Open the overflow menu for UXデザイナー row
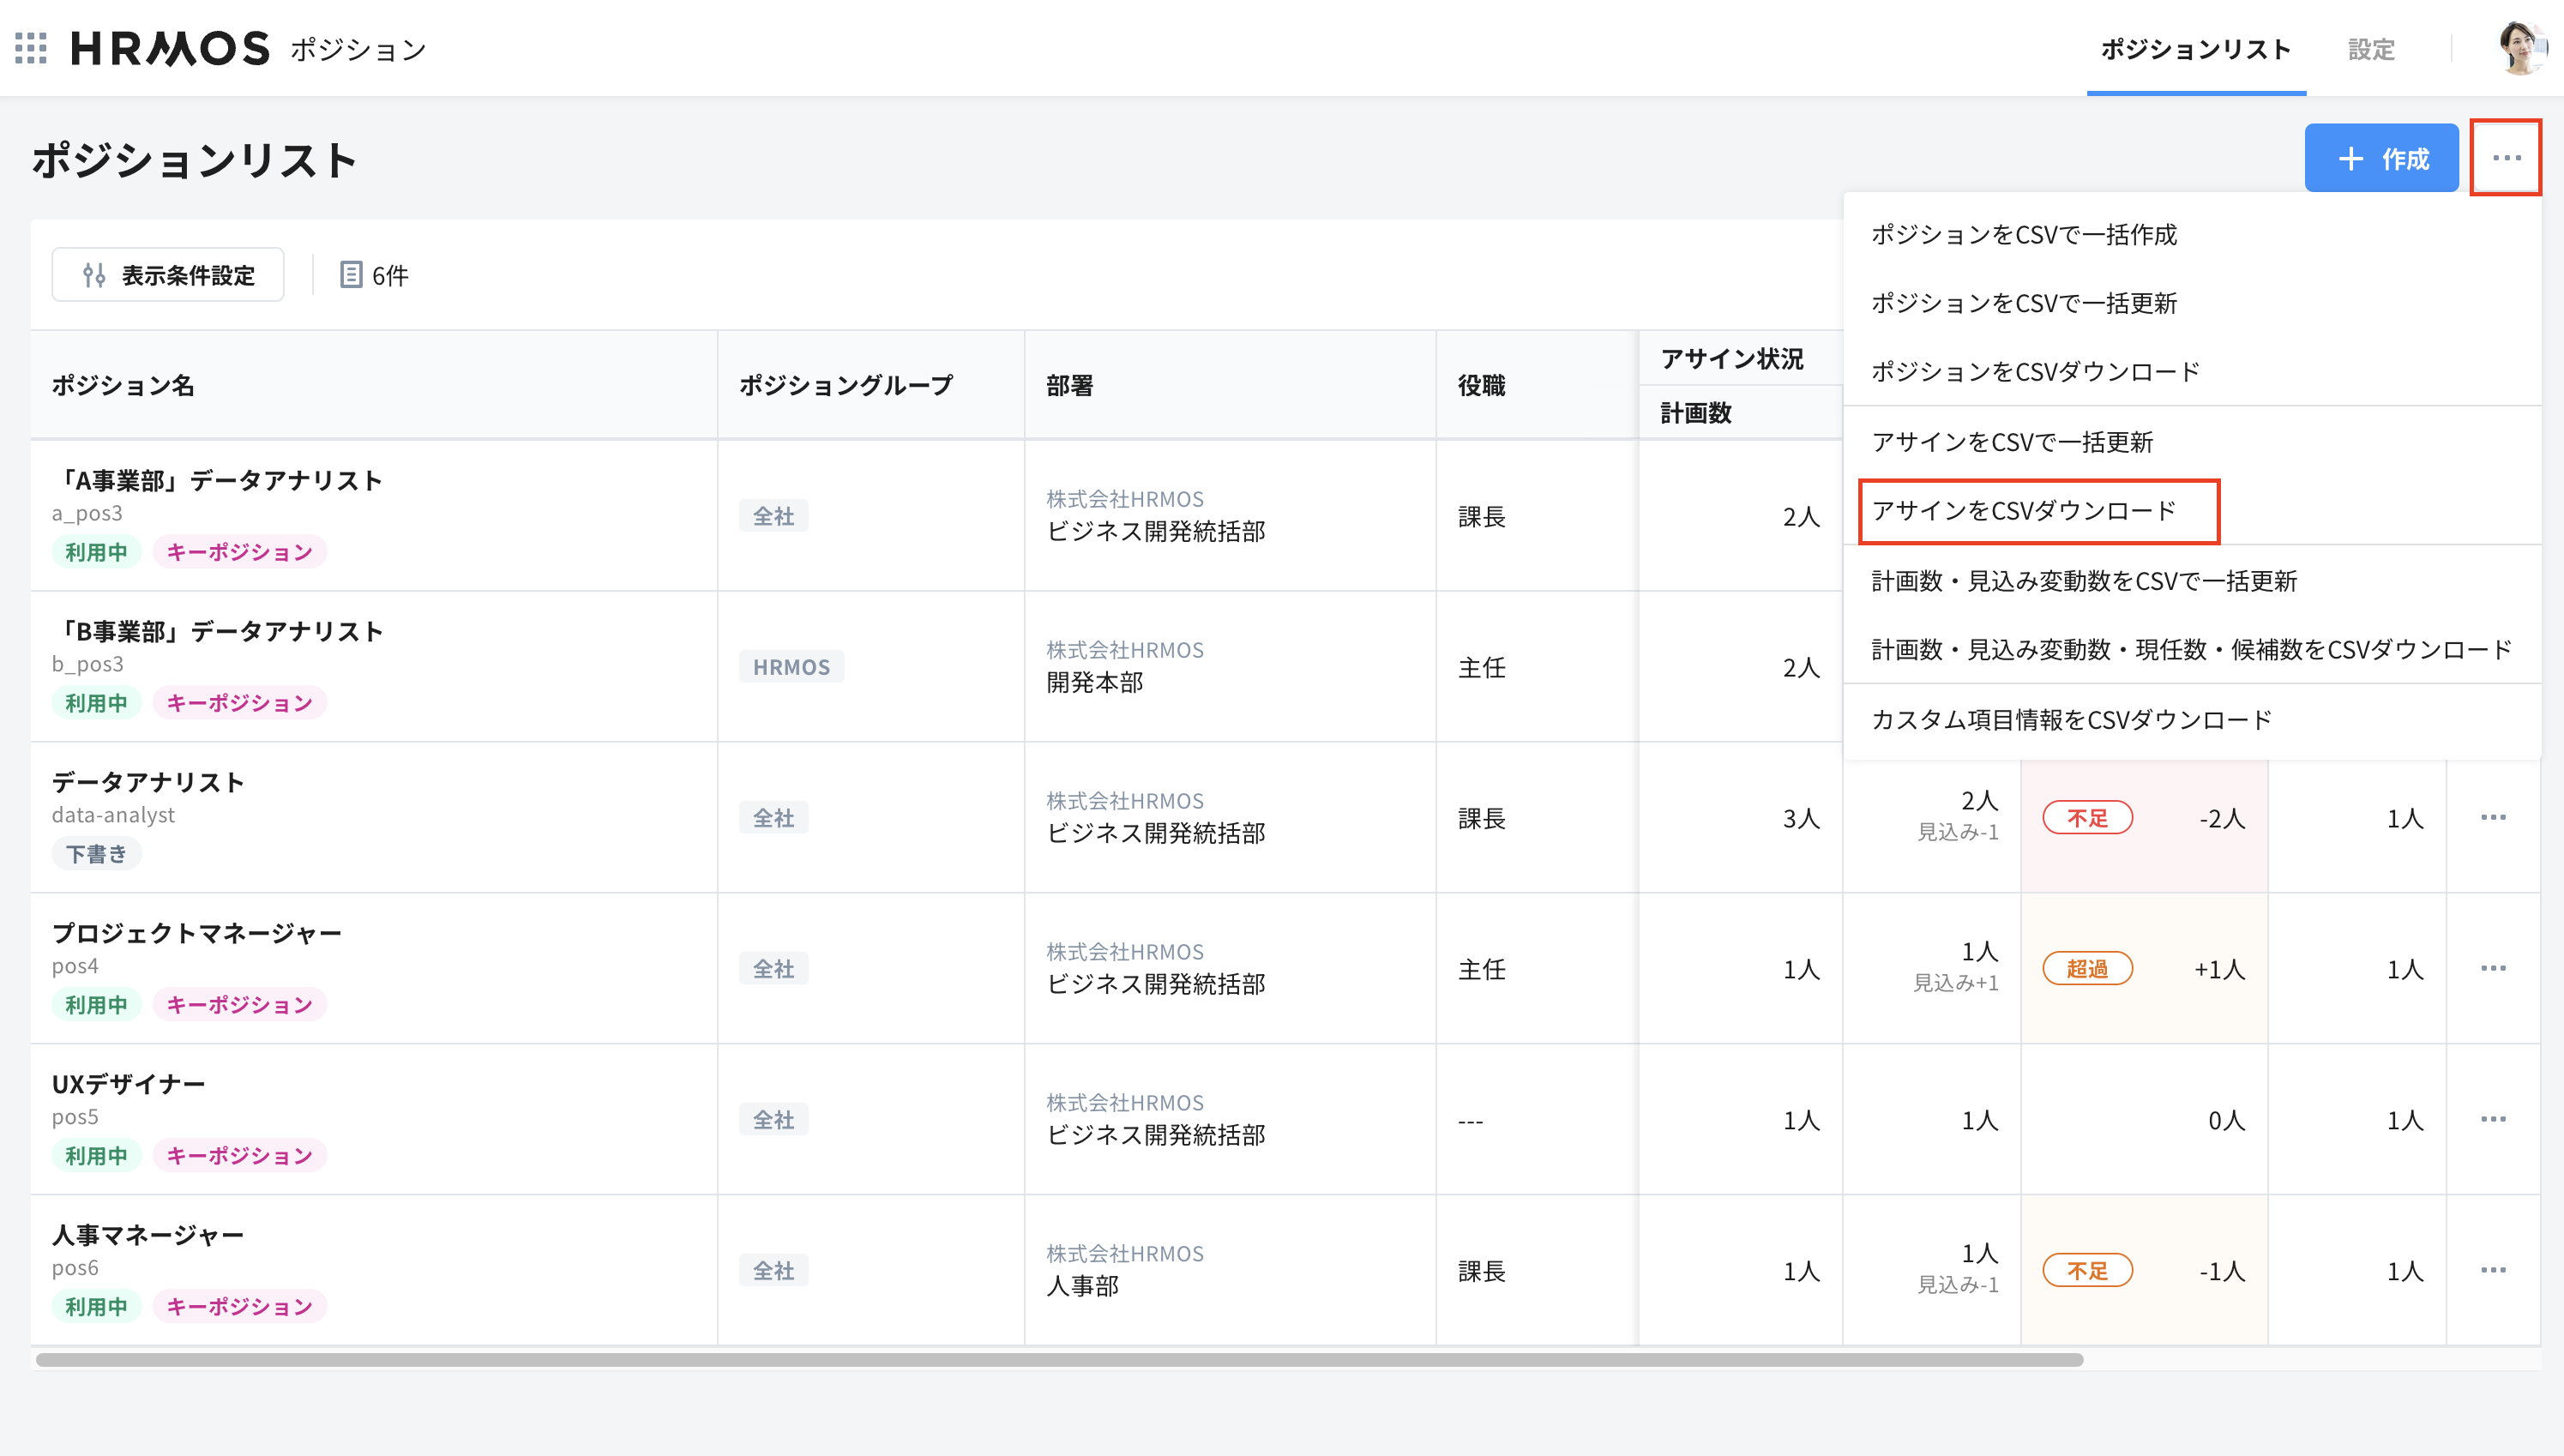 [2494, 1119]
